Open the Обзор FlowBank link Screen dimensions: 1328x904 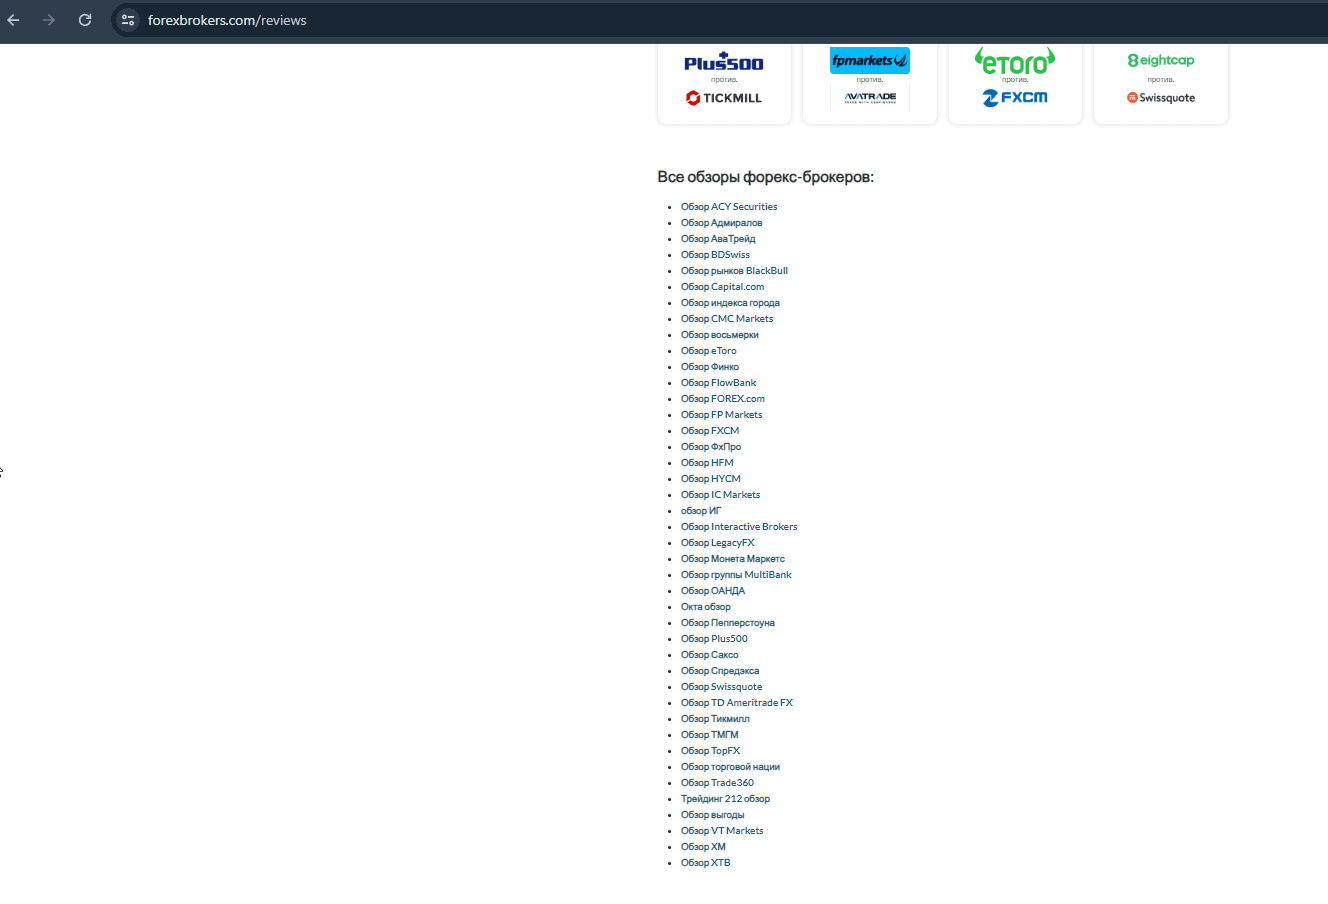coord(718,383)
